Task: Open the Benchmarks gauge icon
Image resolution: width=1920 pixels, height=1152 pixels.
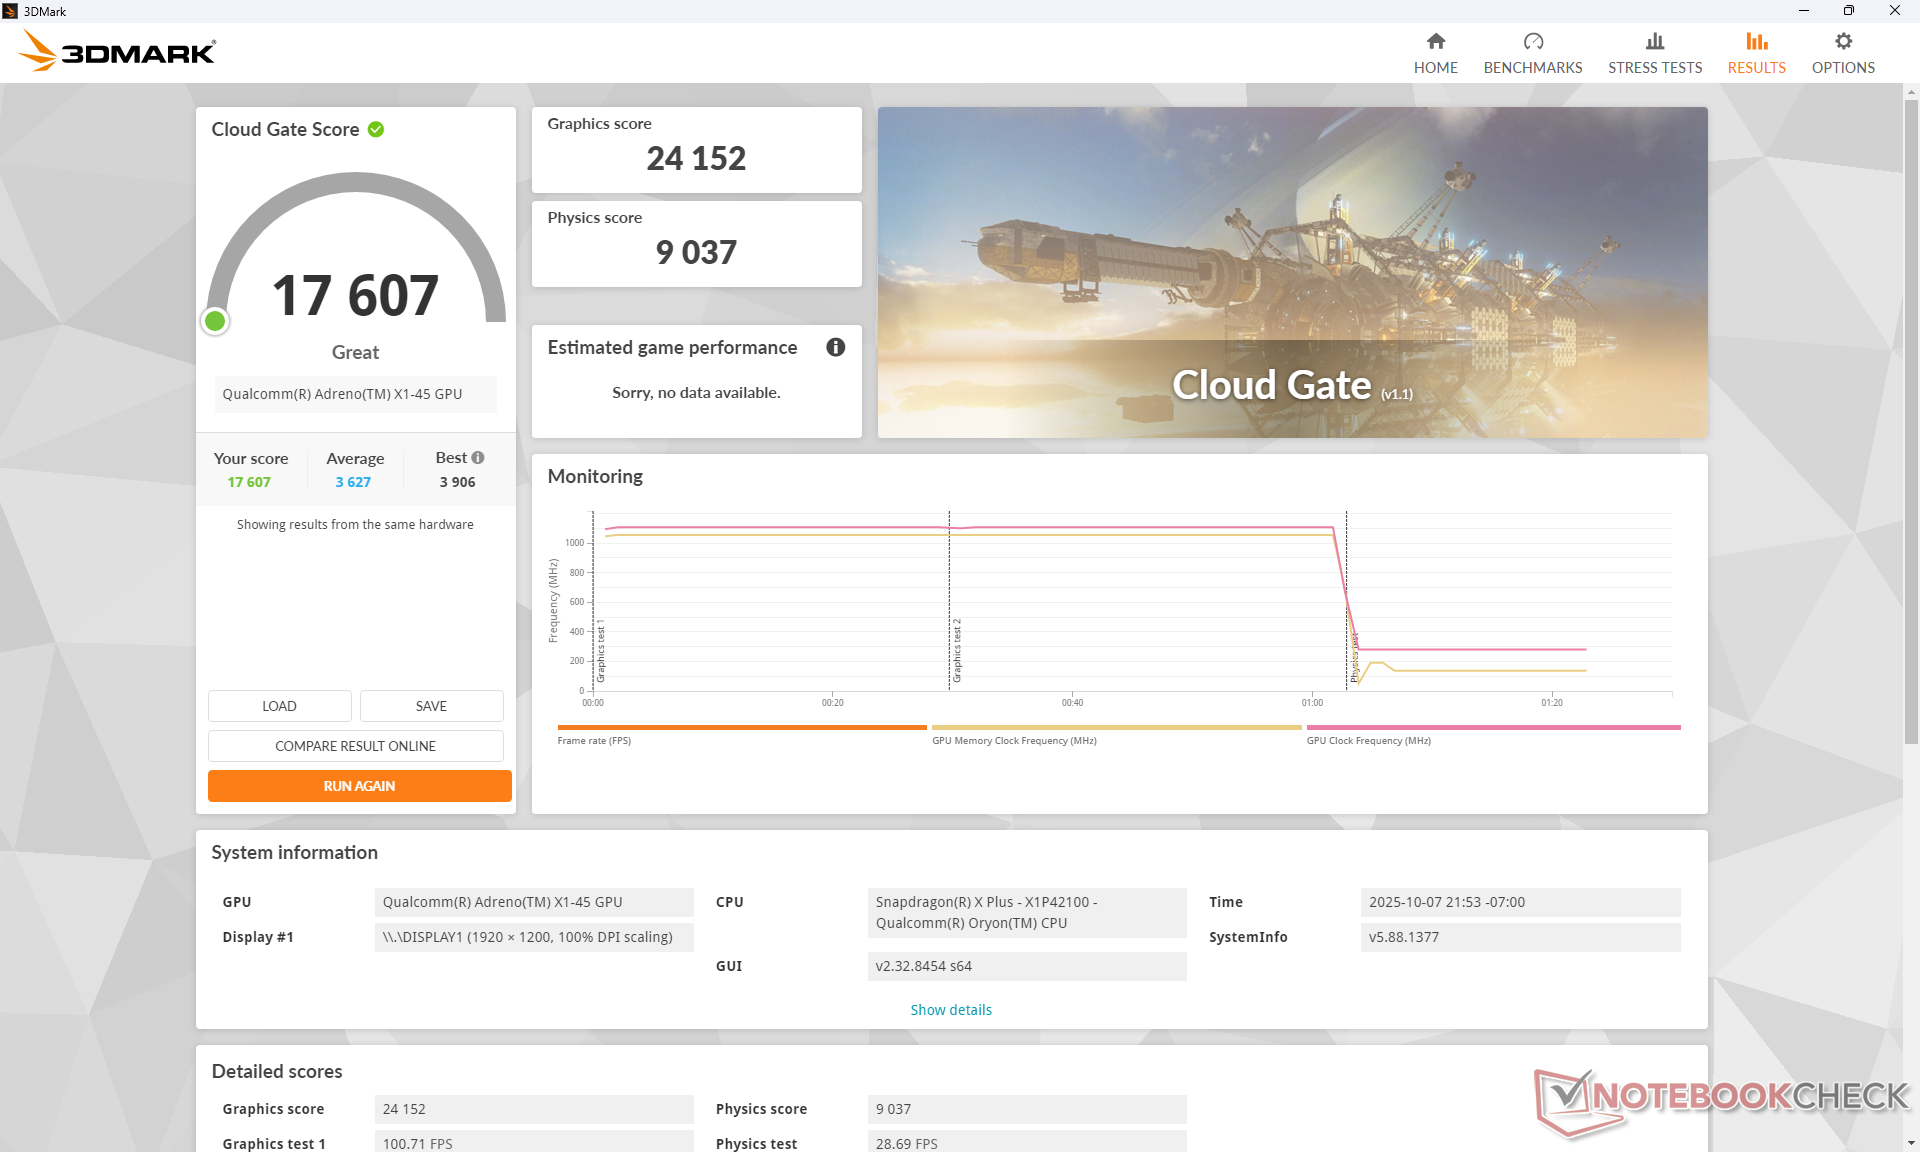Action: click(1532, 41)
